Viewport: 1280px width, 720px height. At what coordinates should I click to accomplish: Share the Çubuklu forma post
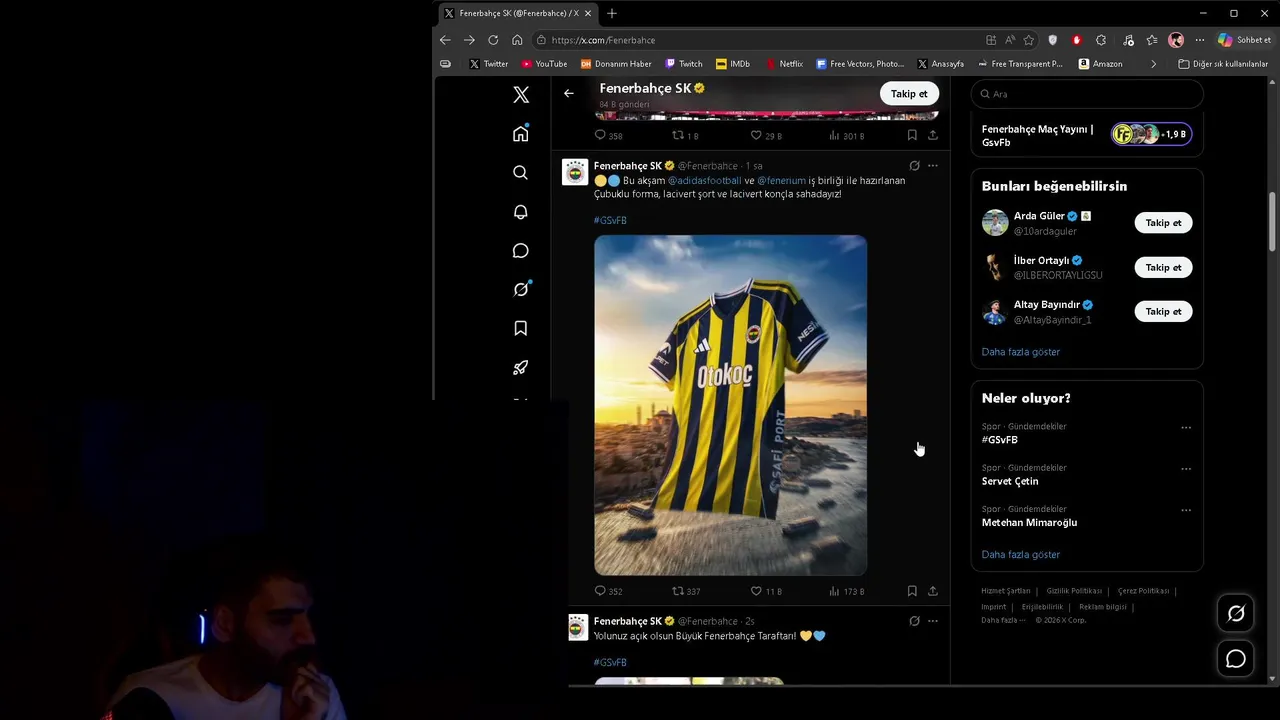pos(933,591)
